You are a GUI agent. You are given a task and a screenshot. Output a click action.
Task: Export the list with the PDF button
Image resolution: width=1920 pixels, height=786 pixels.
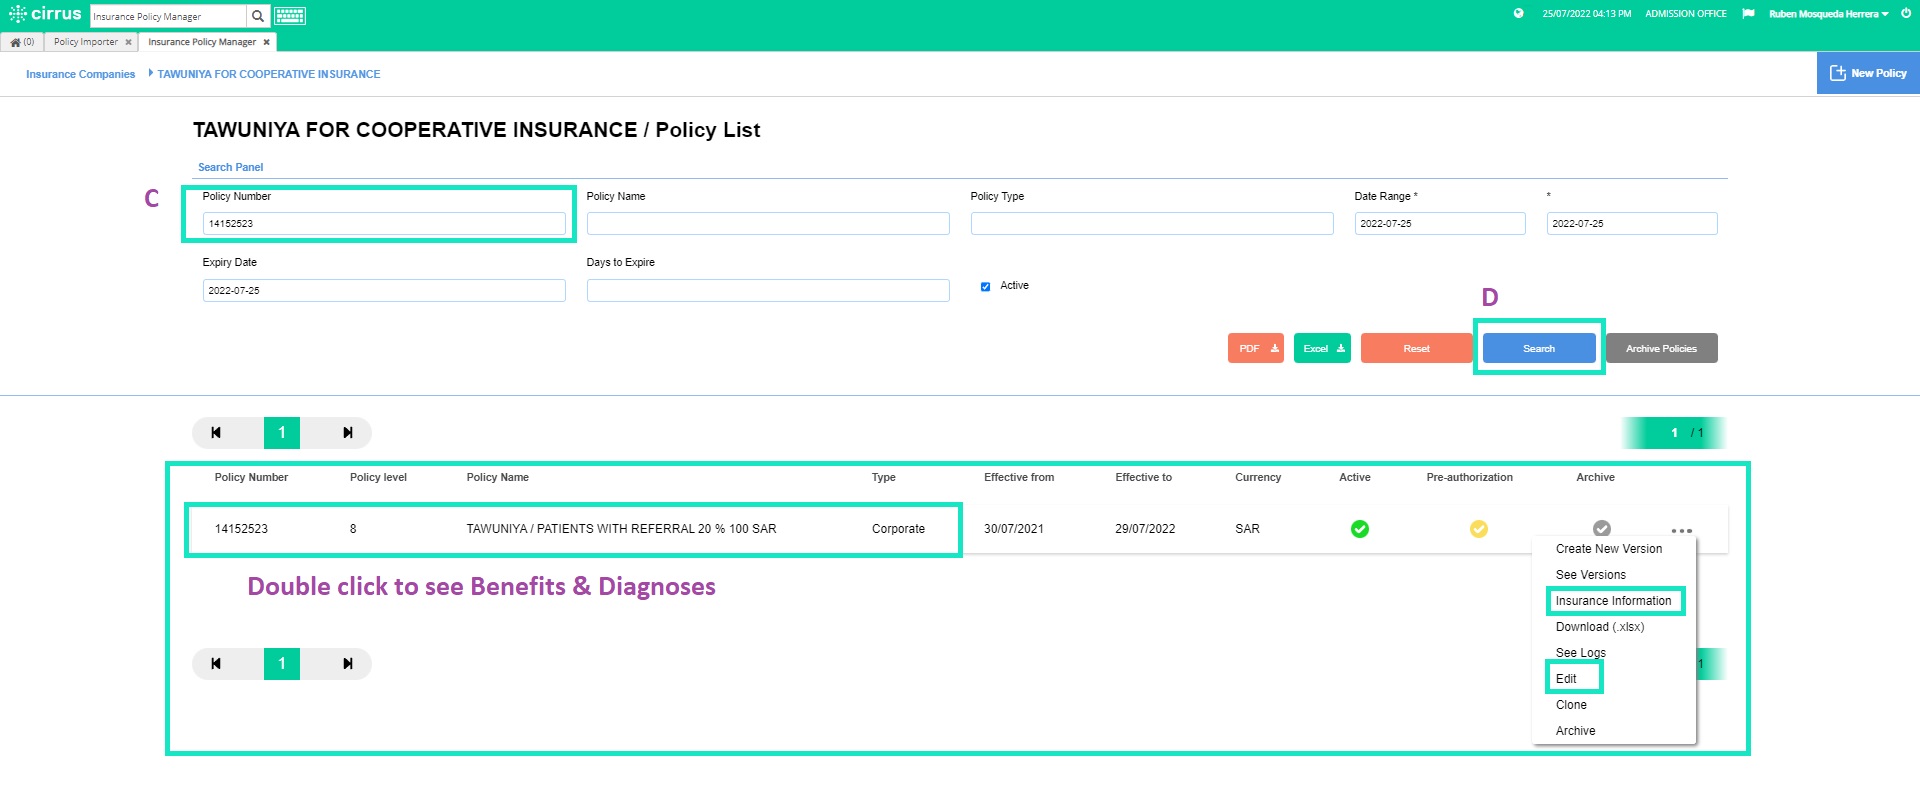click(1256, 348)
